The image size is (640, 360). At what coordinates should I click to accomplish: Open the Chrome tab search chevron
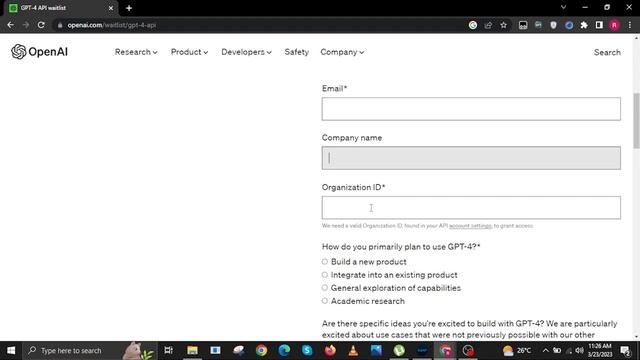tap(563, 7)
